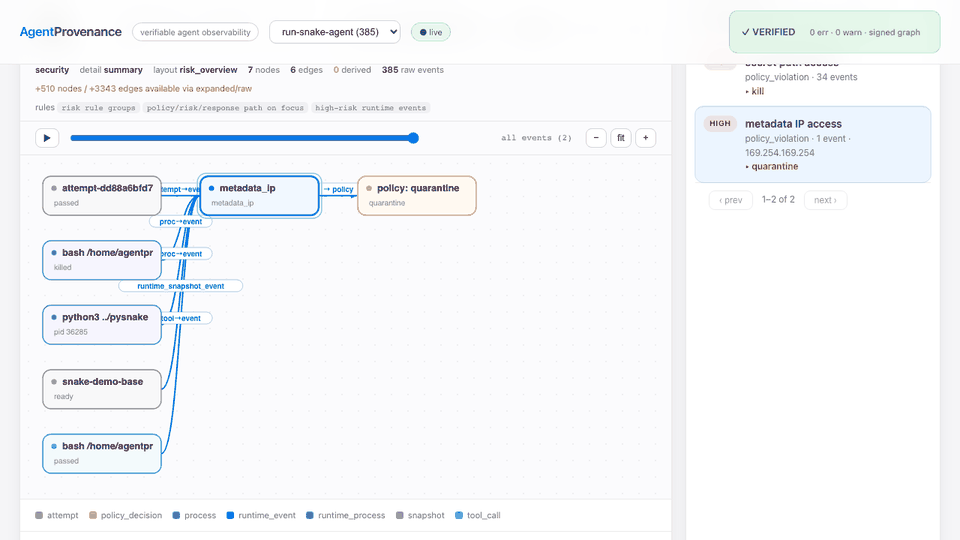Click the policy/risk/response path on focus chip

coord(225,108)
